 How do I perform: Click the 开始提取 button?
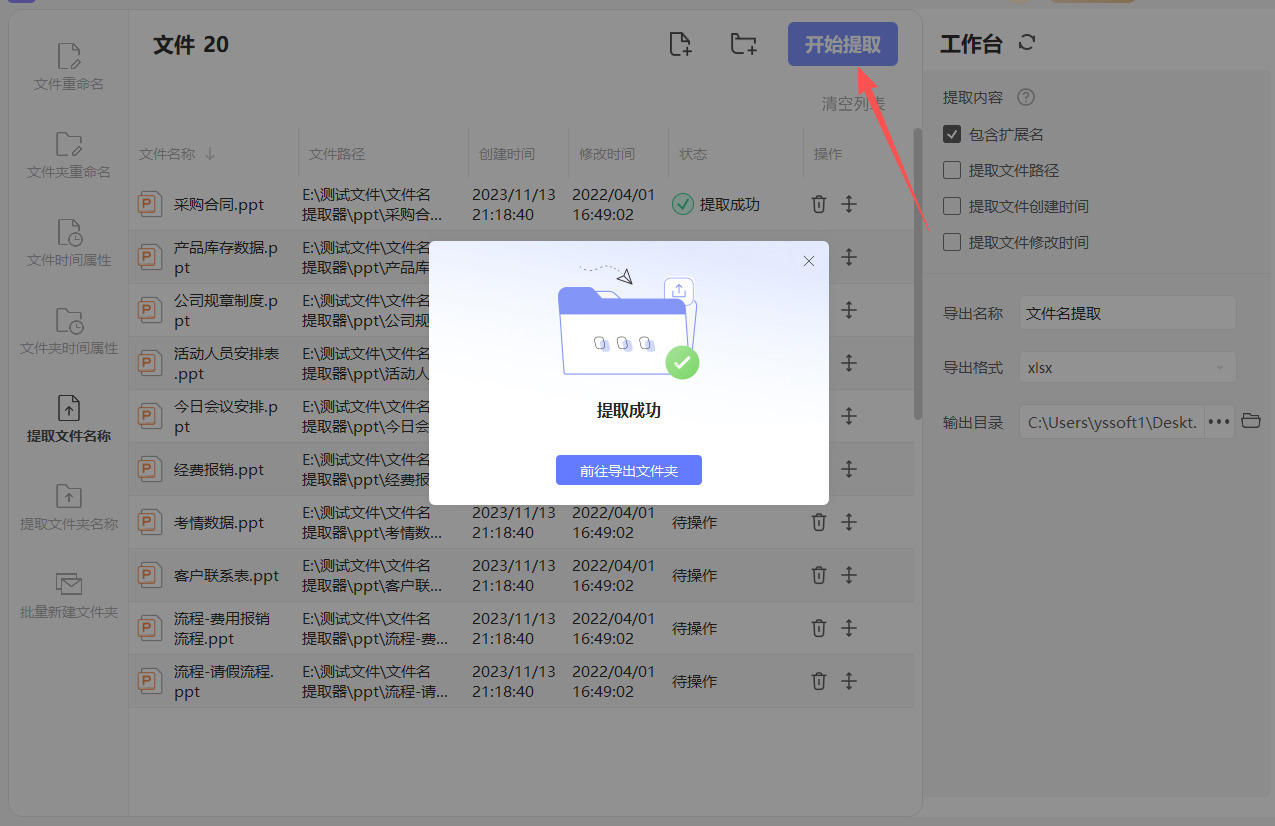[843, 44]
